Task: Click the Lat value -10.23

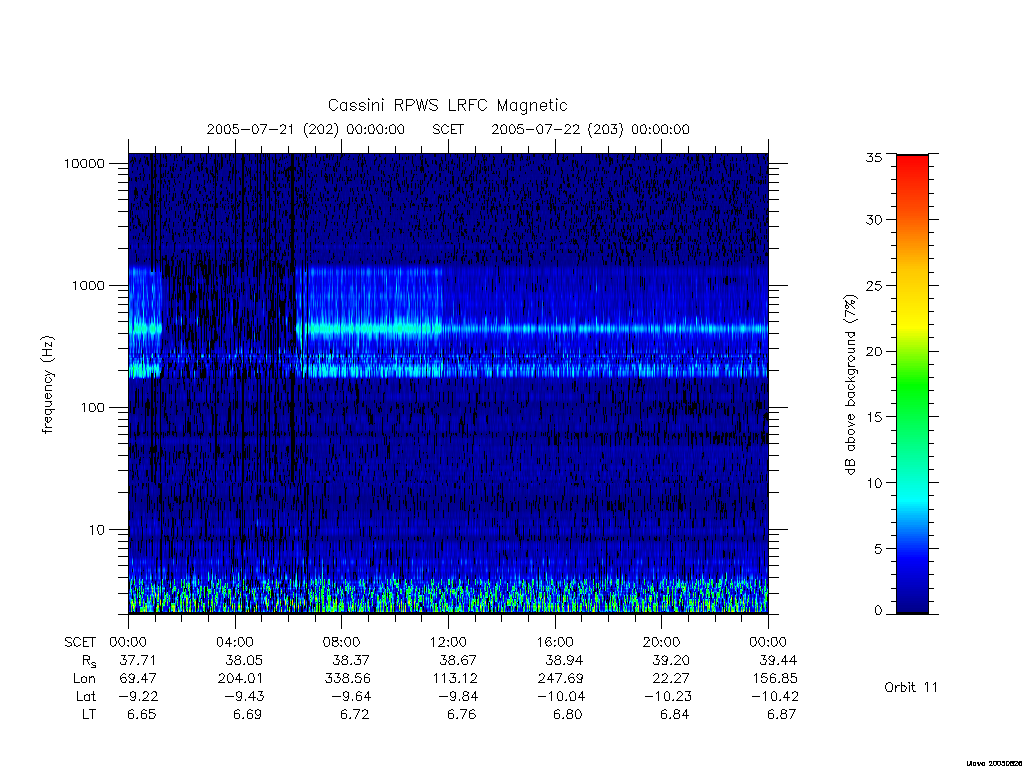Action: pos(667,697)
